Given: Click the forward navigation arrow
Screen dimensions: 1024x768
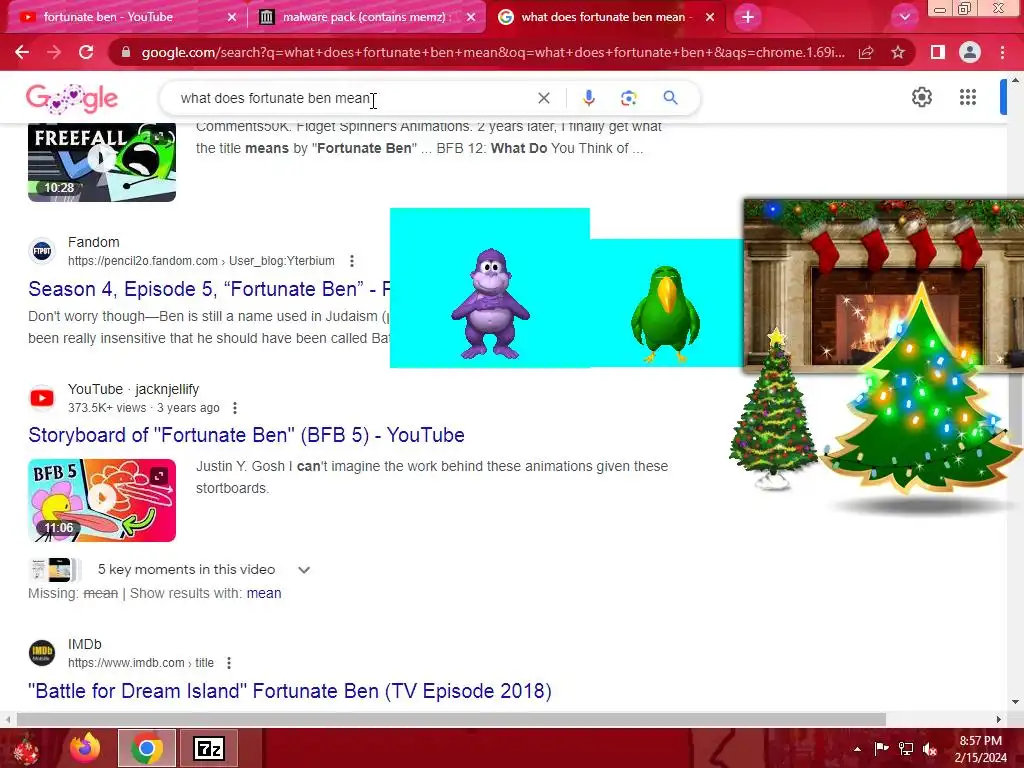Looking at the screenshot, I should pos(54,52).
